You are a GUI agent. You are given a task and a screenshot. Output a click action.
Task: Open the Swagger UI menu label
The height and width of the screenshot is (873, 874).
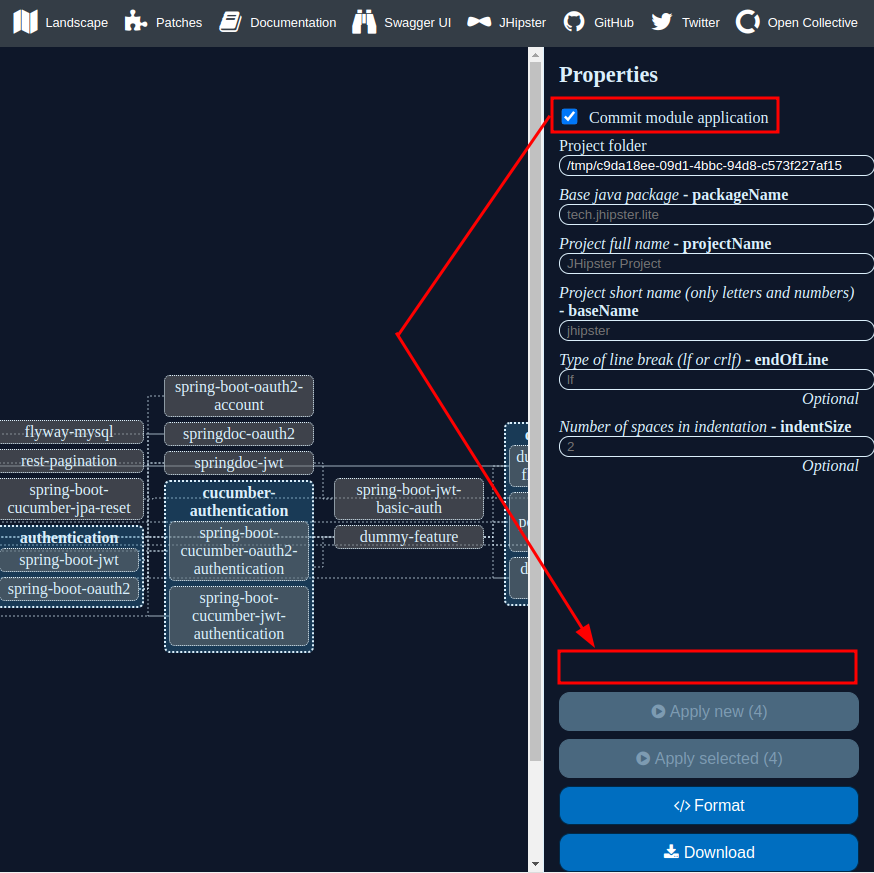tap(417, 23)
